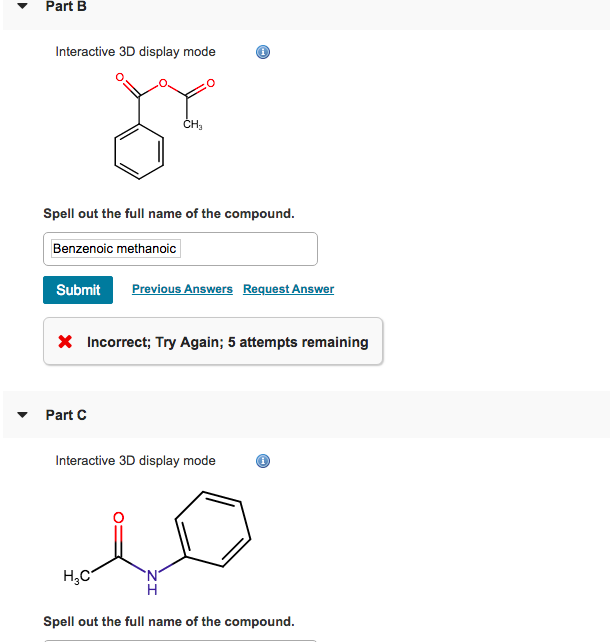This screenshot has width=610, height=642.
Task: Click the CH3 group in Part B
Action: [x=192, y=124]
